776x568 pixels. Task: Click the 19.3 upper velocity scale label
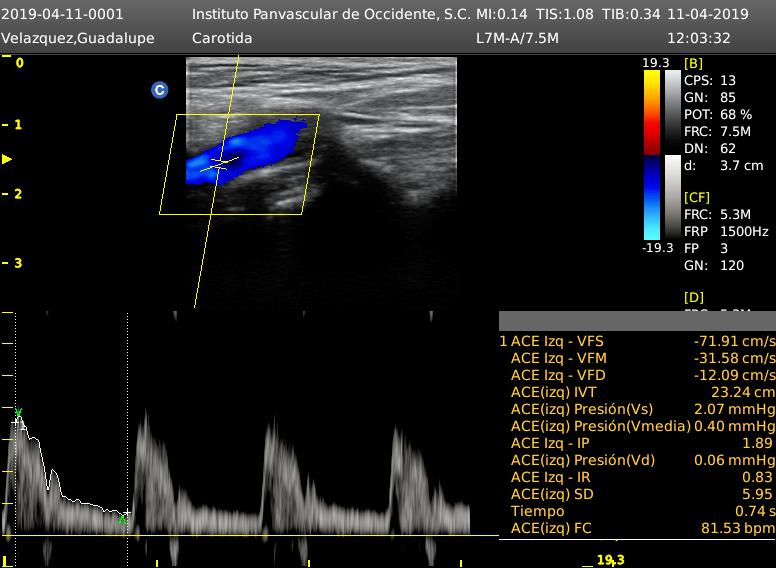(656, 62)
